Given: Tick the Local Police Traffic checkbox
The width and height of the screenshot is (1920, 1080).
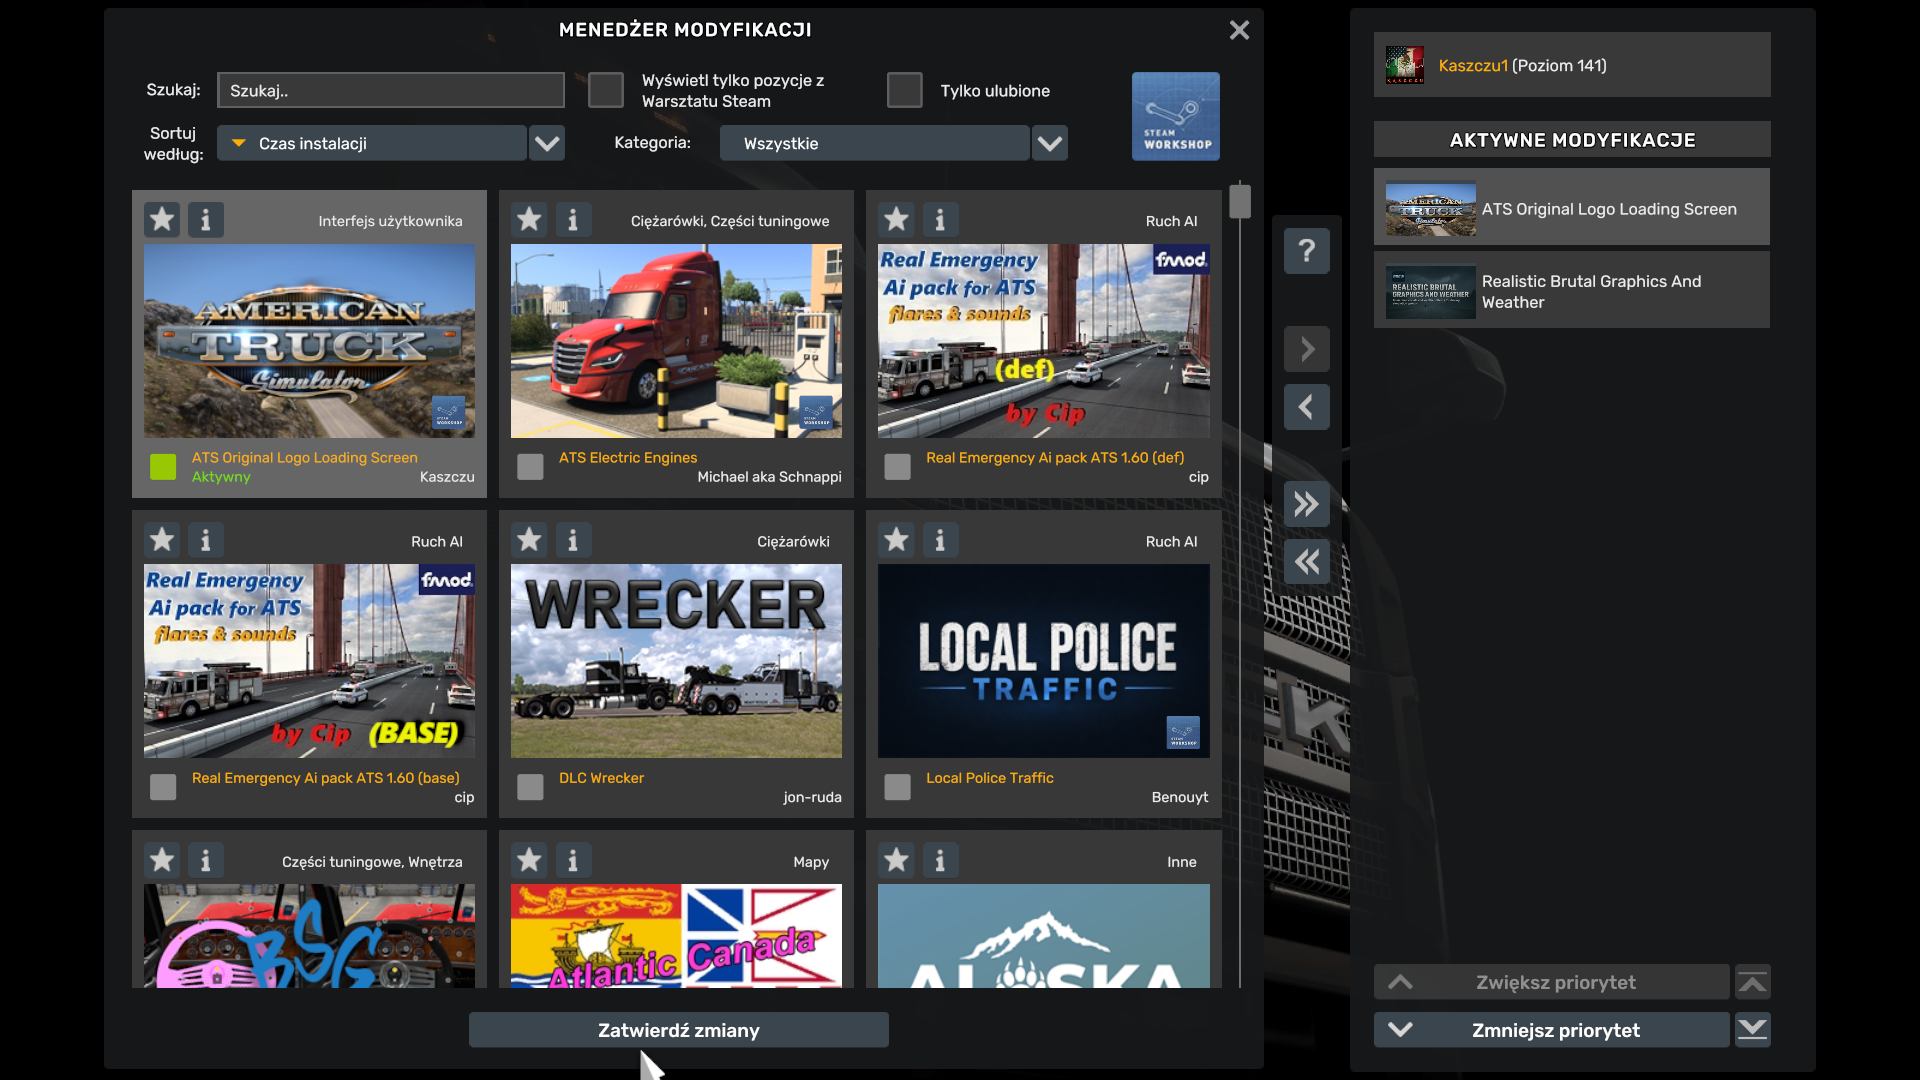Looking at the screenshot, I should [897, 787].
